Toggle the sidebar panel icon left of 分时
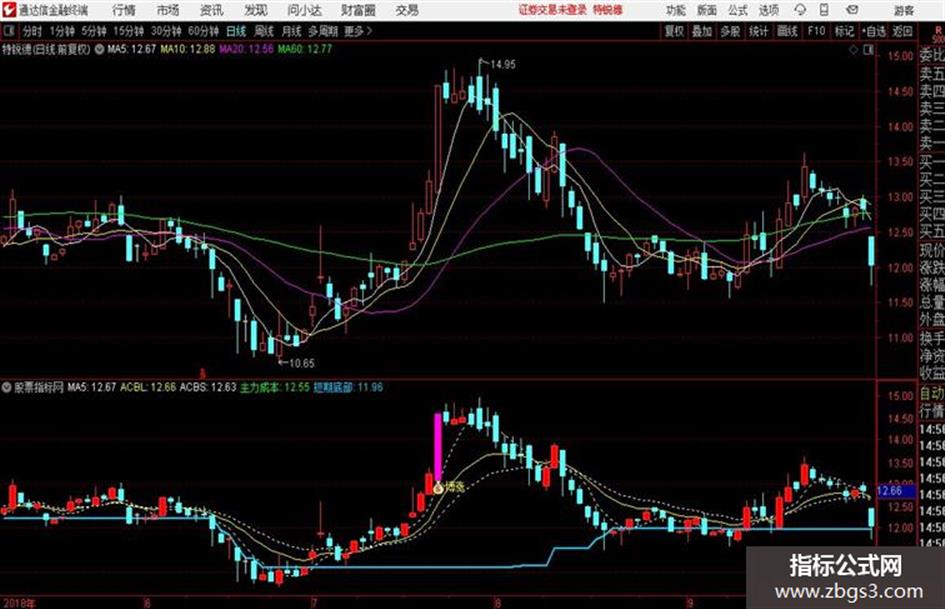Screen dimensions: 945x609 (x=8, y=31)
